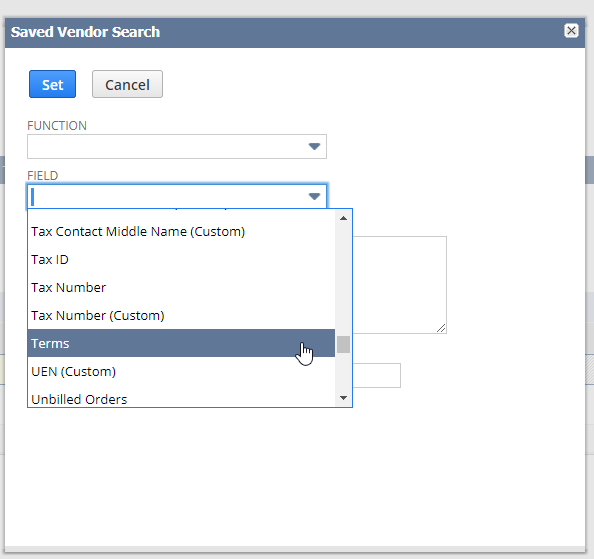Viewport: 594px width, 559px height.
Task: Click the Function dropdown arrow icon
Action: click(x=314, y=146)
